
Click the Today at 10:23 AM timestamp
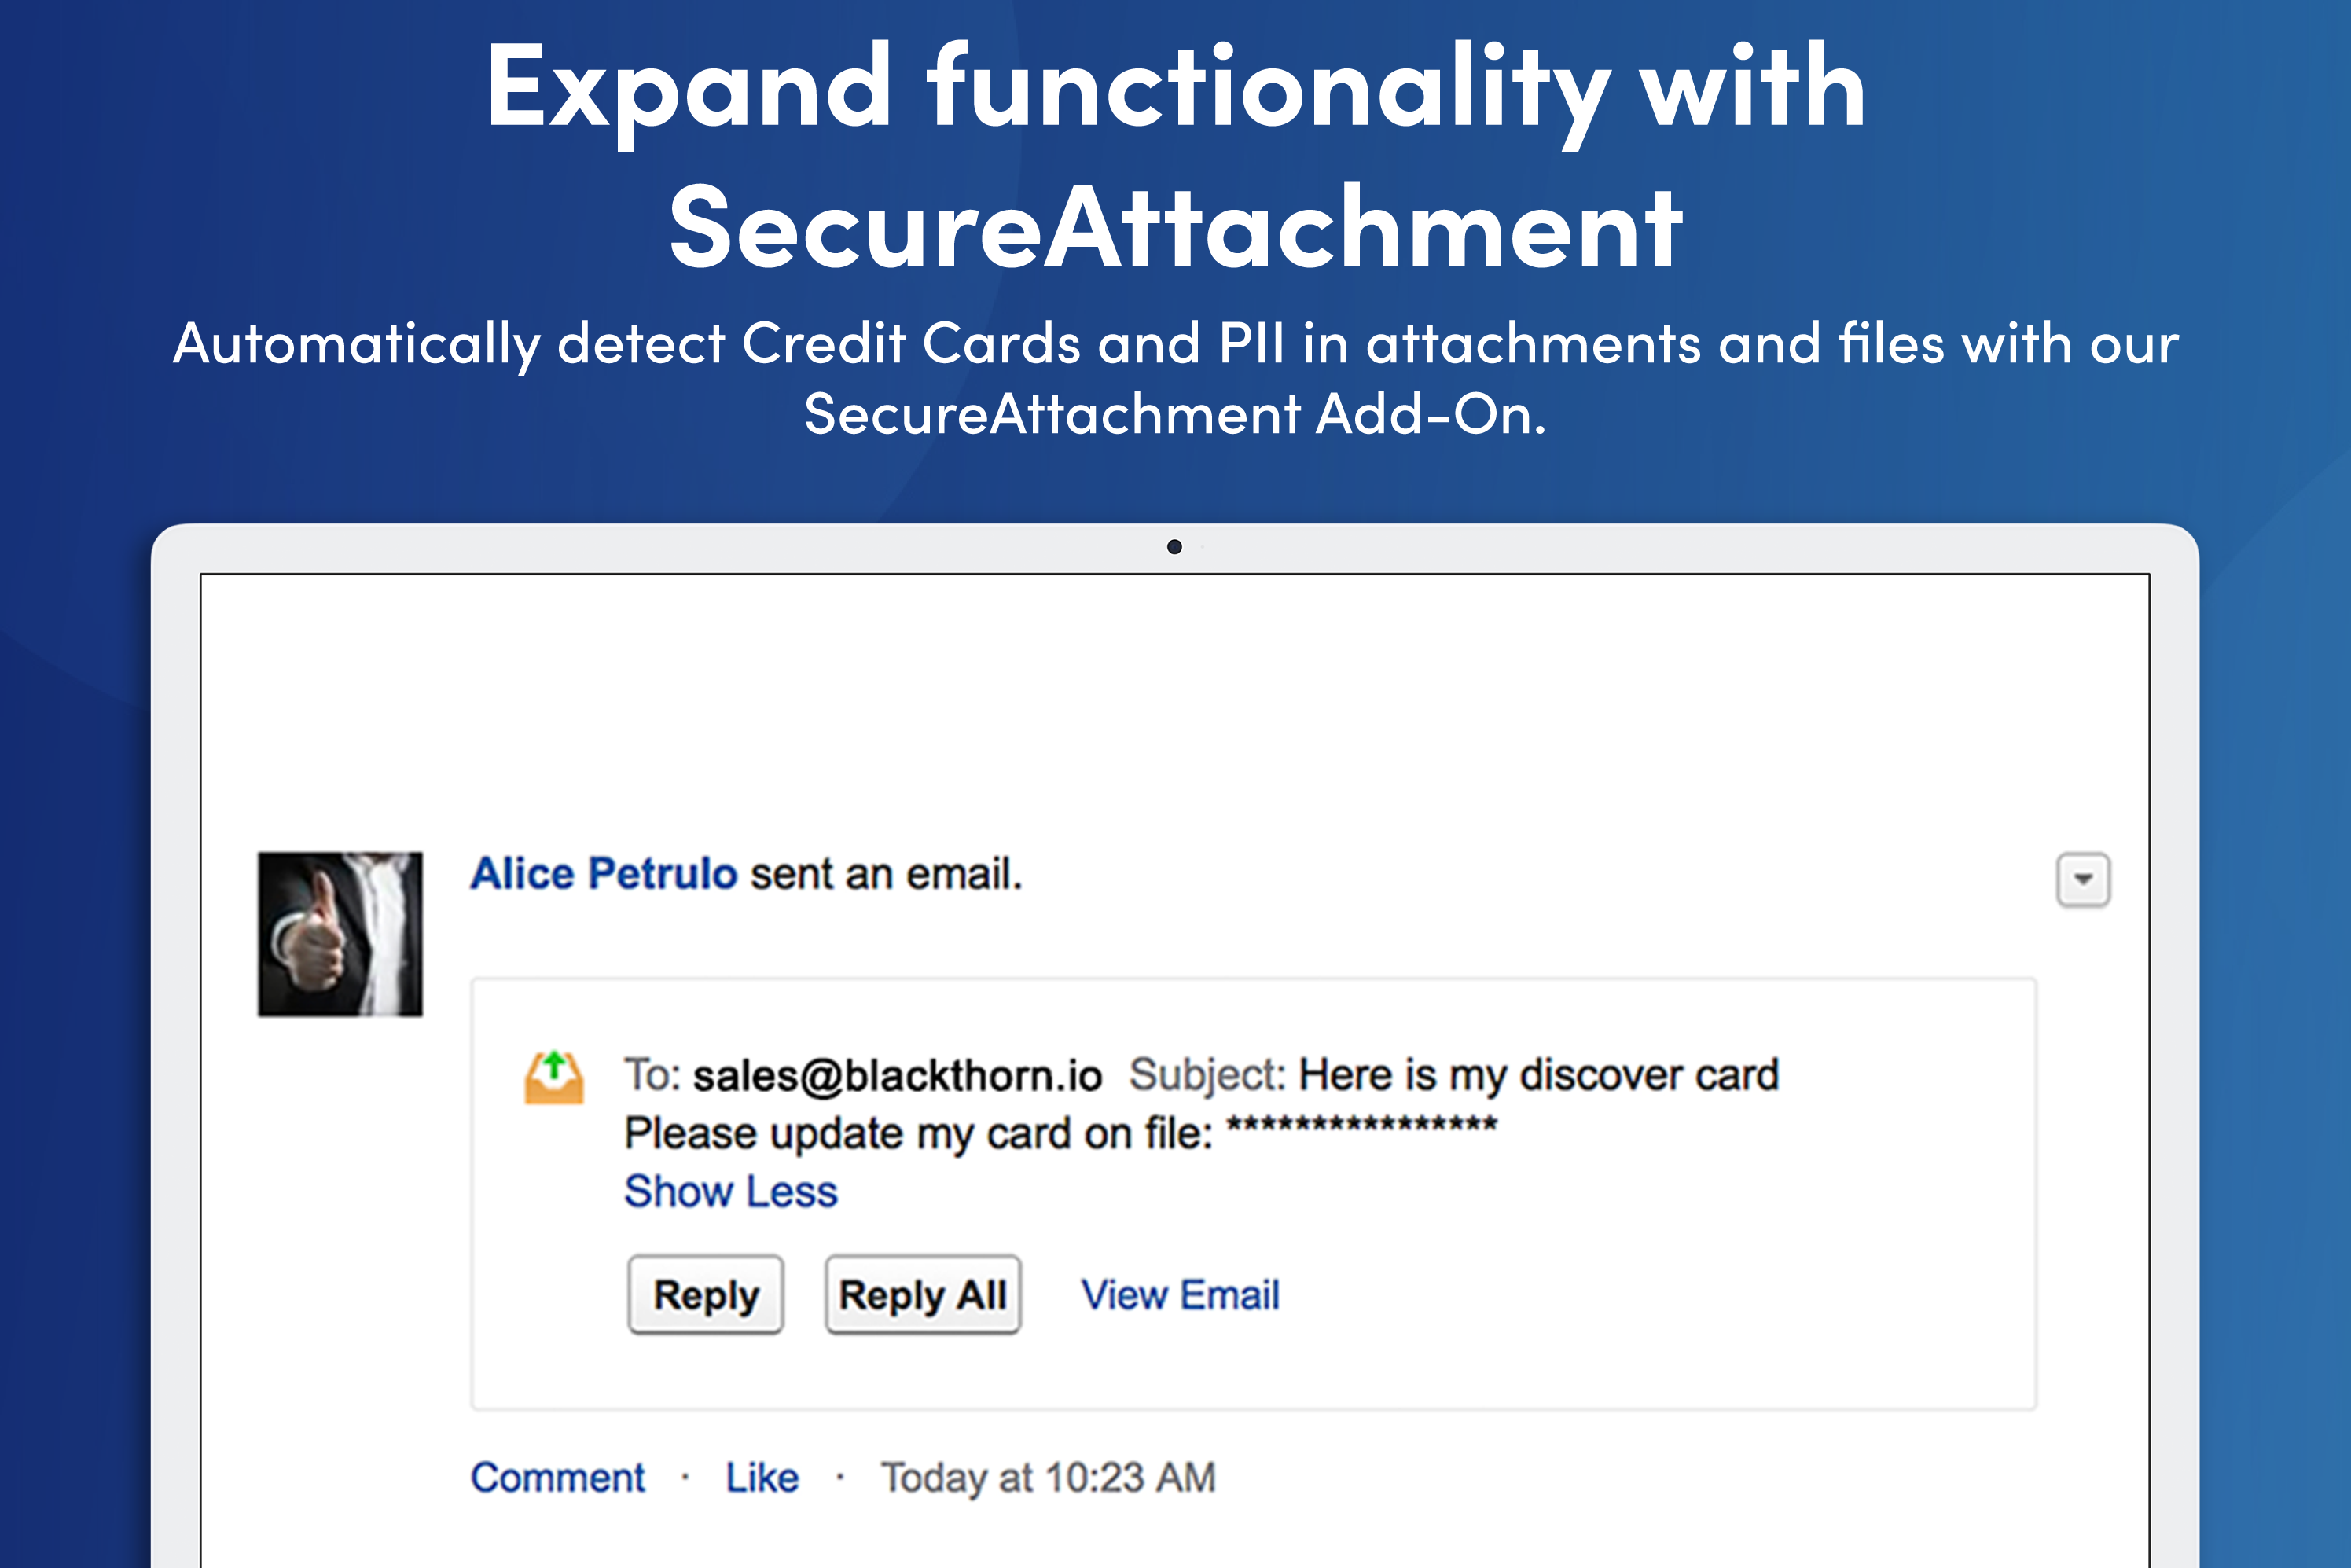point(1048,1478)
